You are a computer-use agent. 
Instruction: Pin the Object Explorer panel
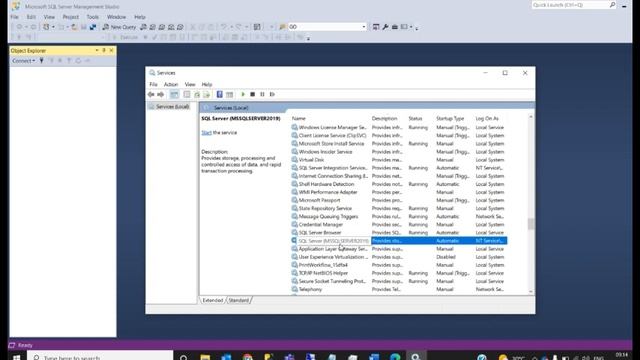104,51
